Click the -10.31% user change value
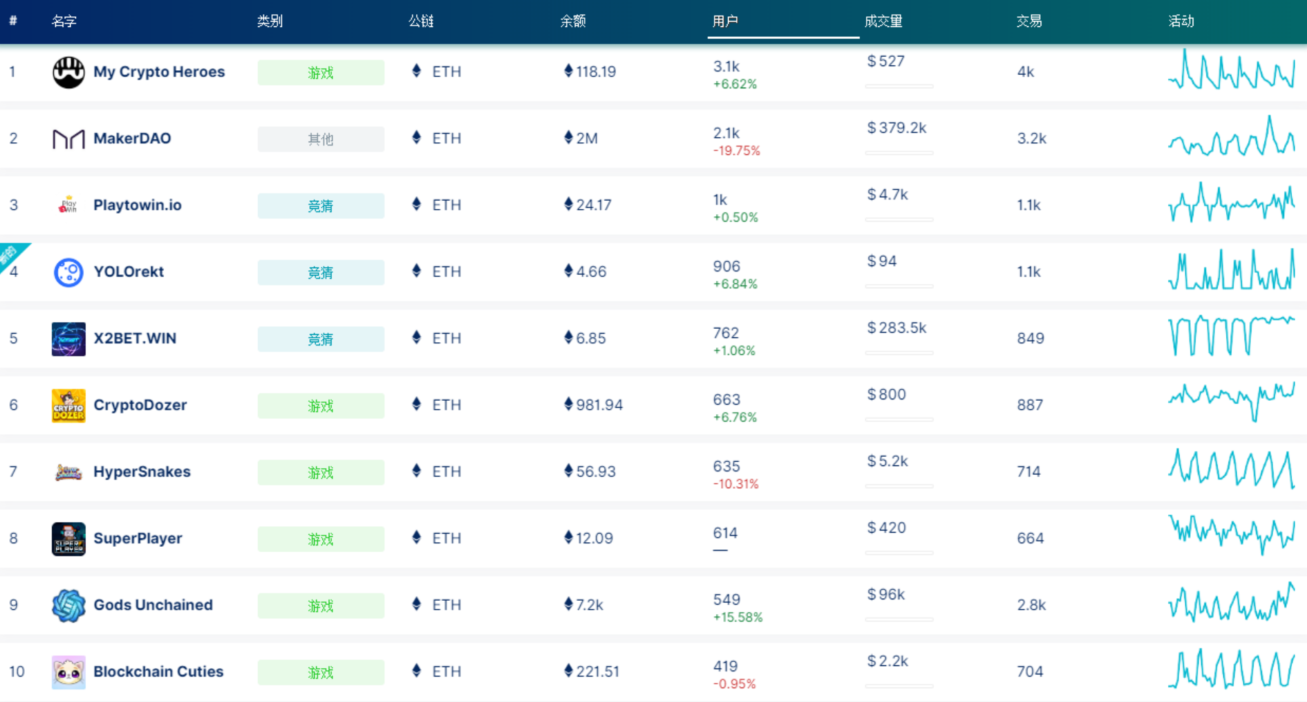The height and width of the screenshot is (702, 1307). 736,484
